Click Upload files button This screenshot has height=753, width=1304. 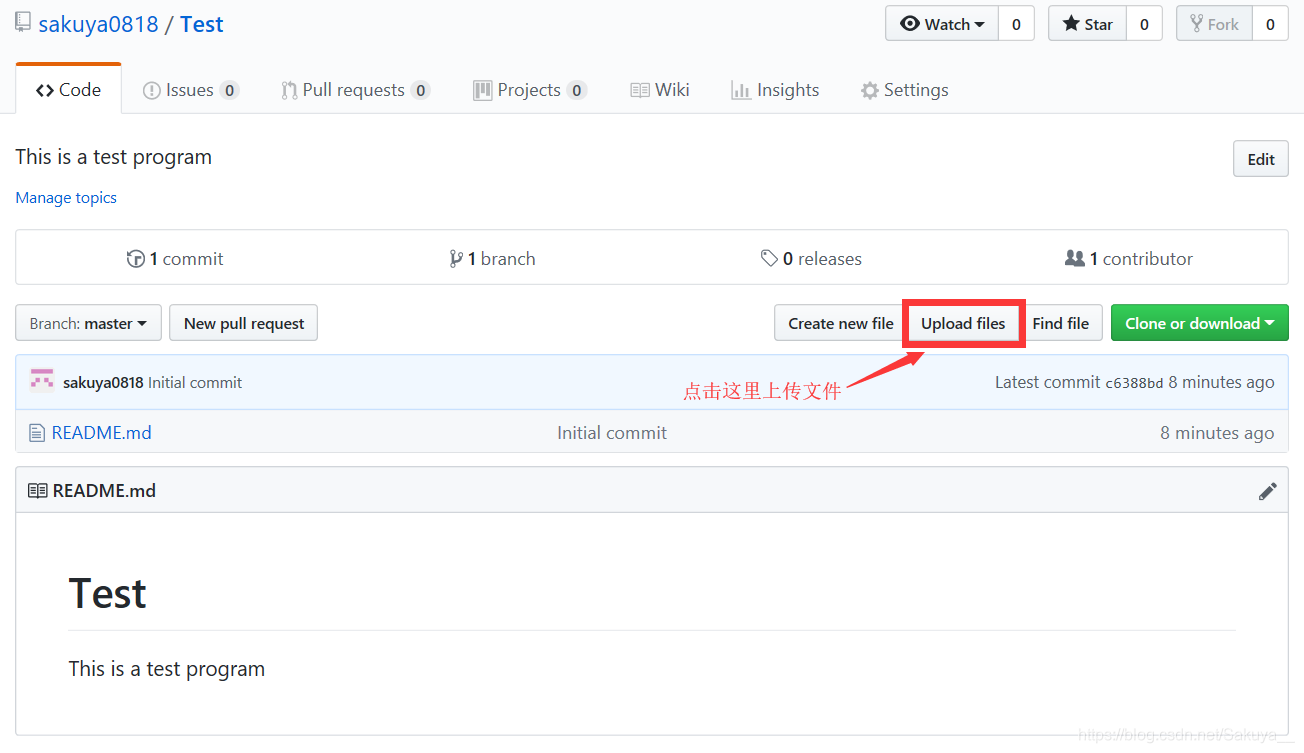(963, 323)
